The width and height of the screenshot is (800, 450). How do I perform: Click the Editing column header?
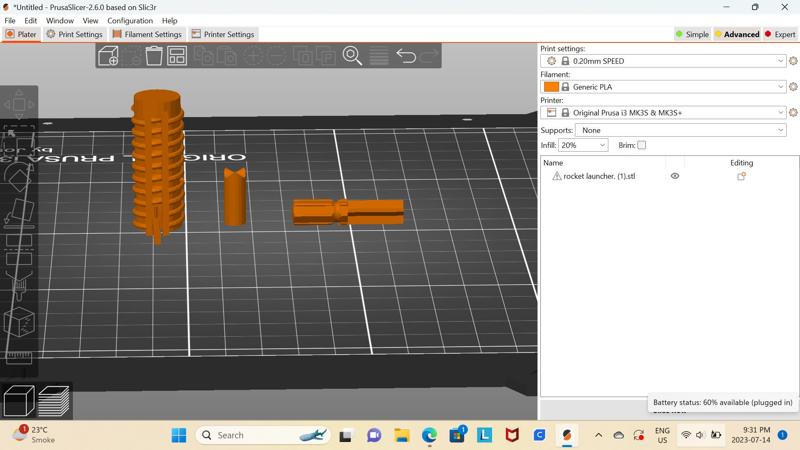point(741,163)
